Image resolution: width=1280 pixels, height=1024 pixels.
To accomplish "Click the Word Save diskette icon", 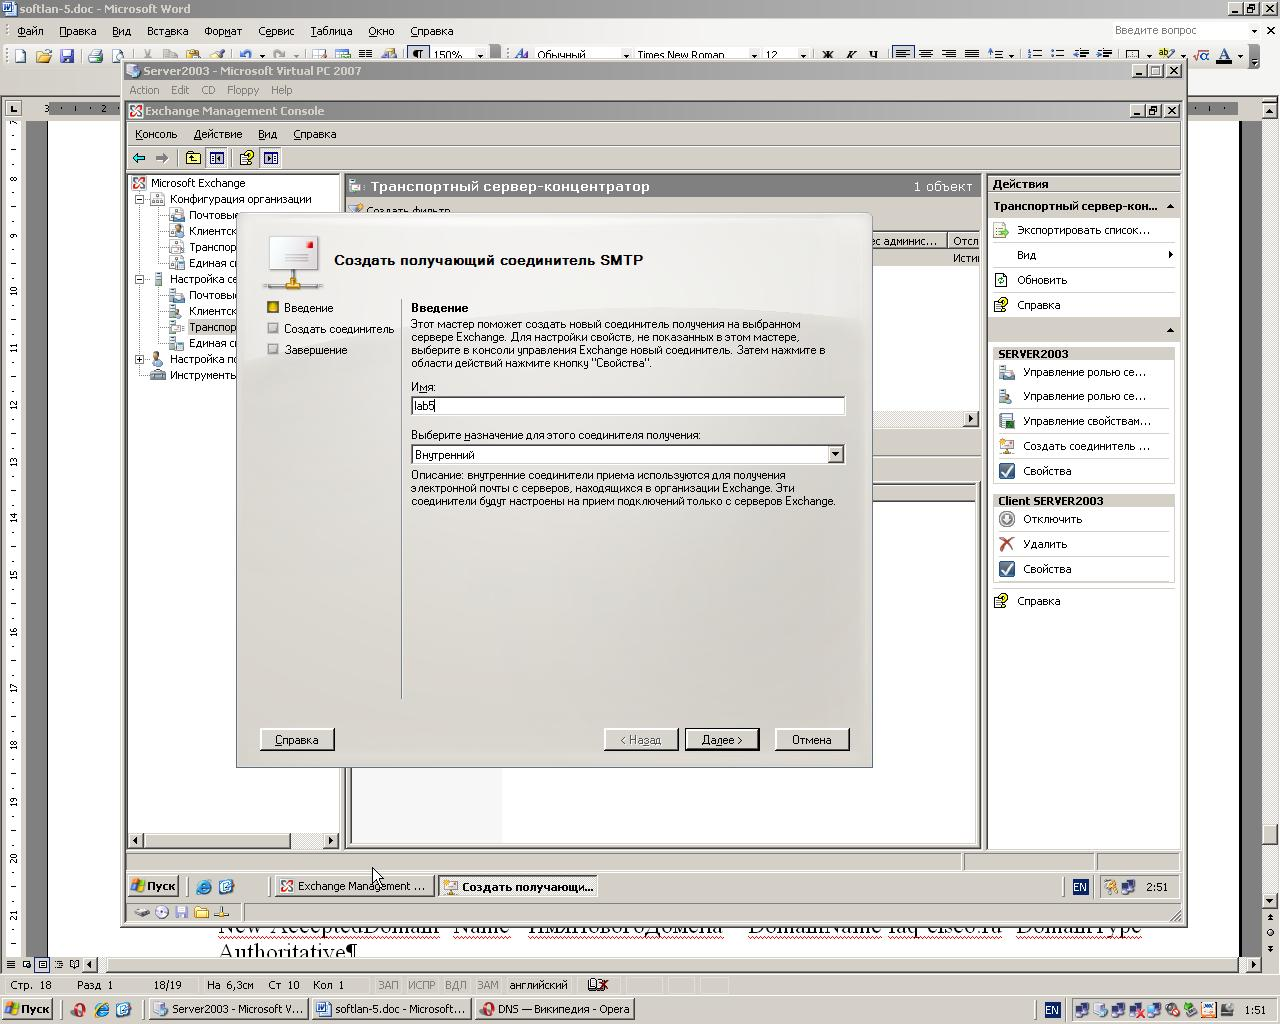I will pyautogui.click(x=66, y=55).
